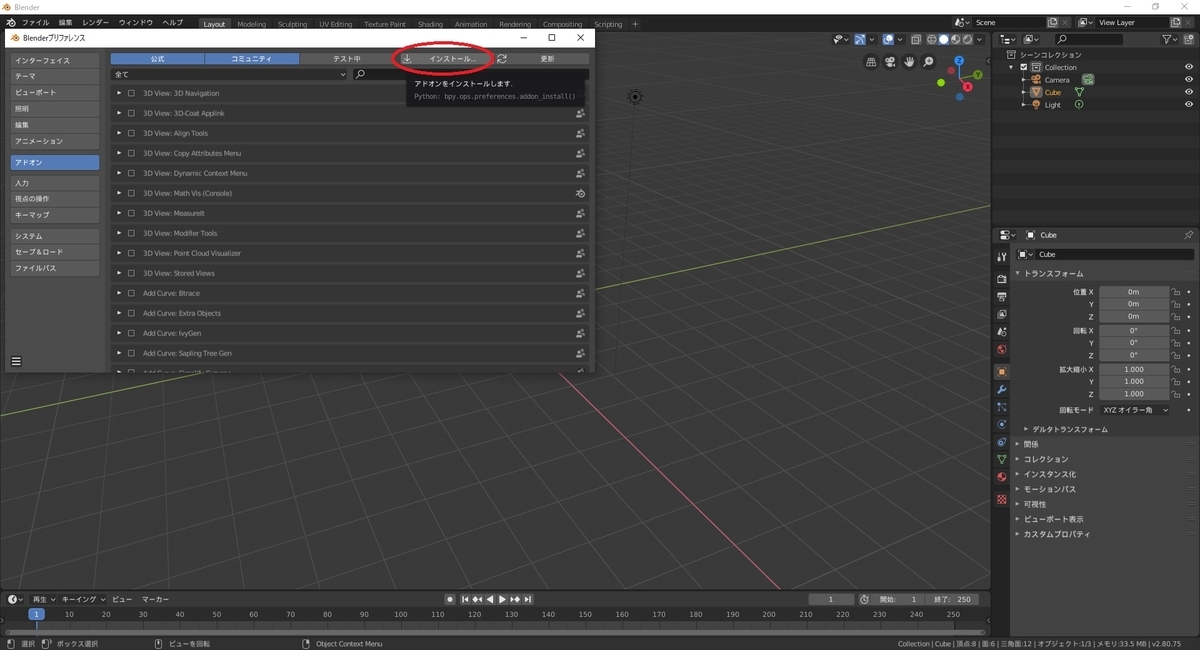Open the Object properties tab icon
Image resolution: width=1200 pixels, height=650 pixels.
[1001, 372]
